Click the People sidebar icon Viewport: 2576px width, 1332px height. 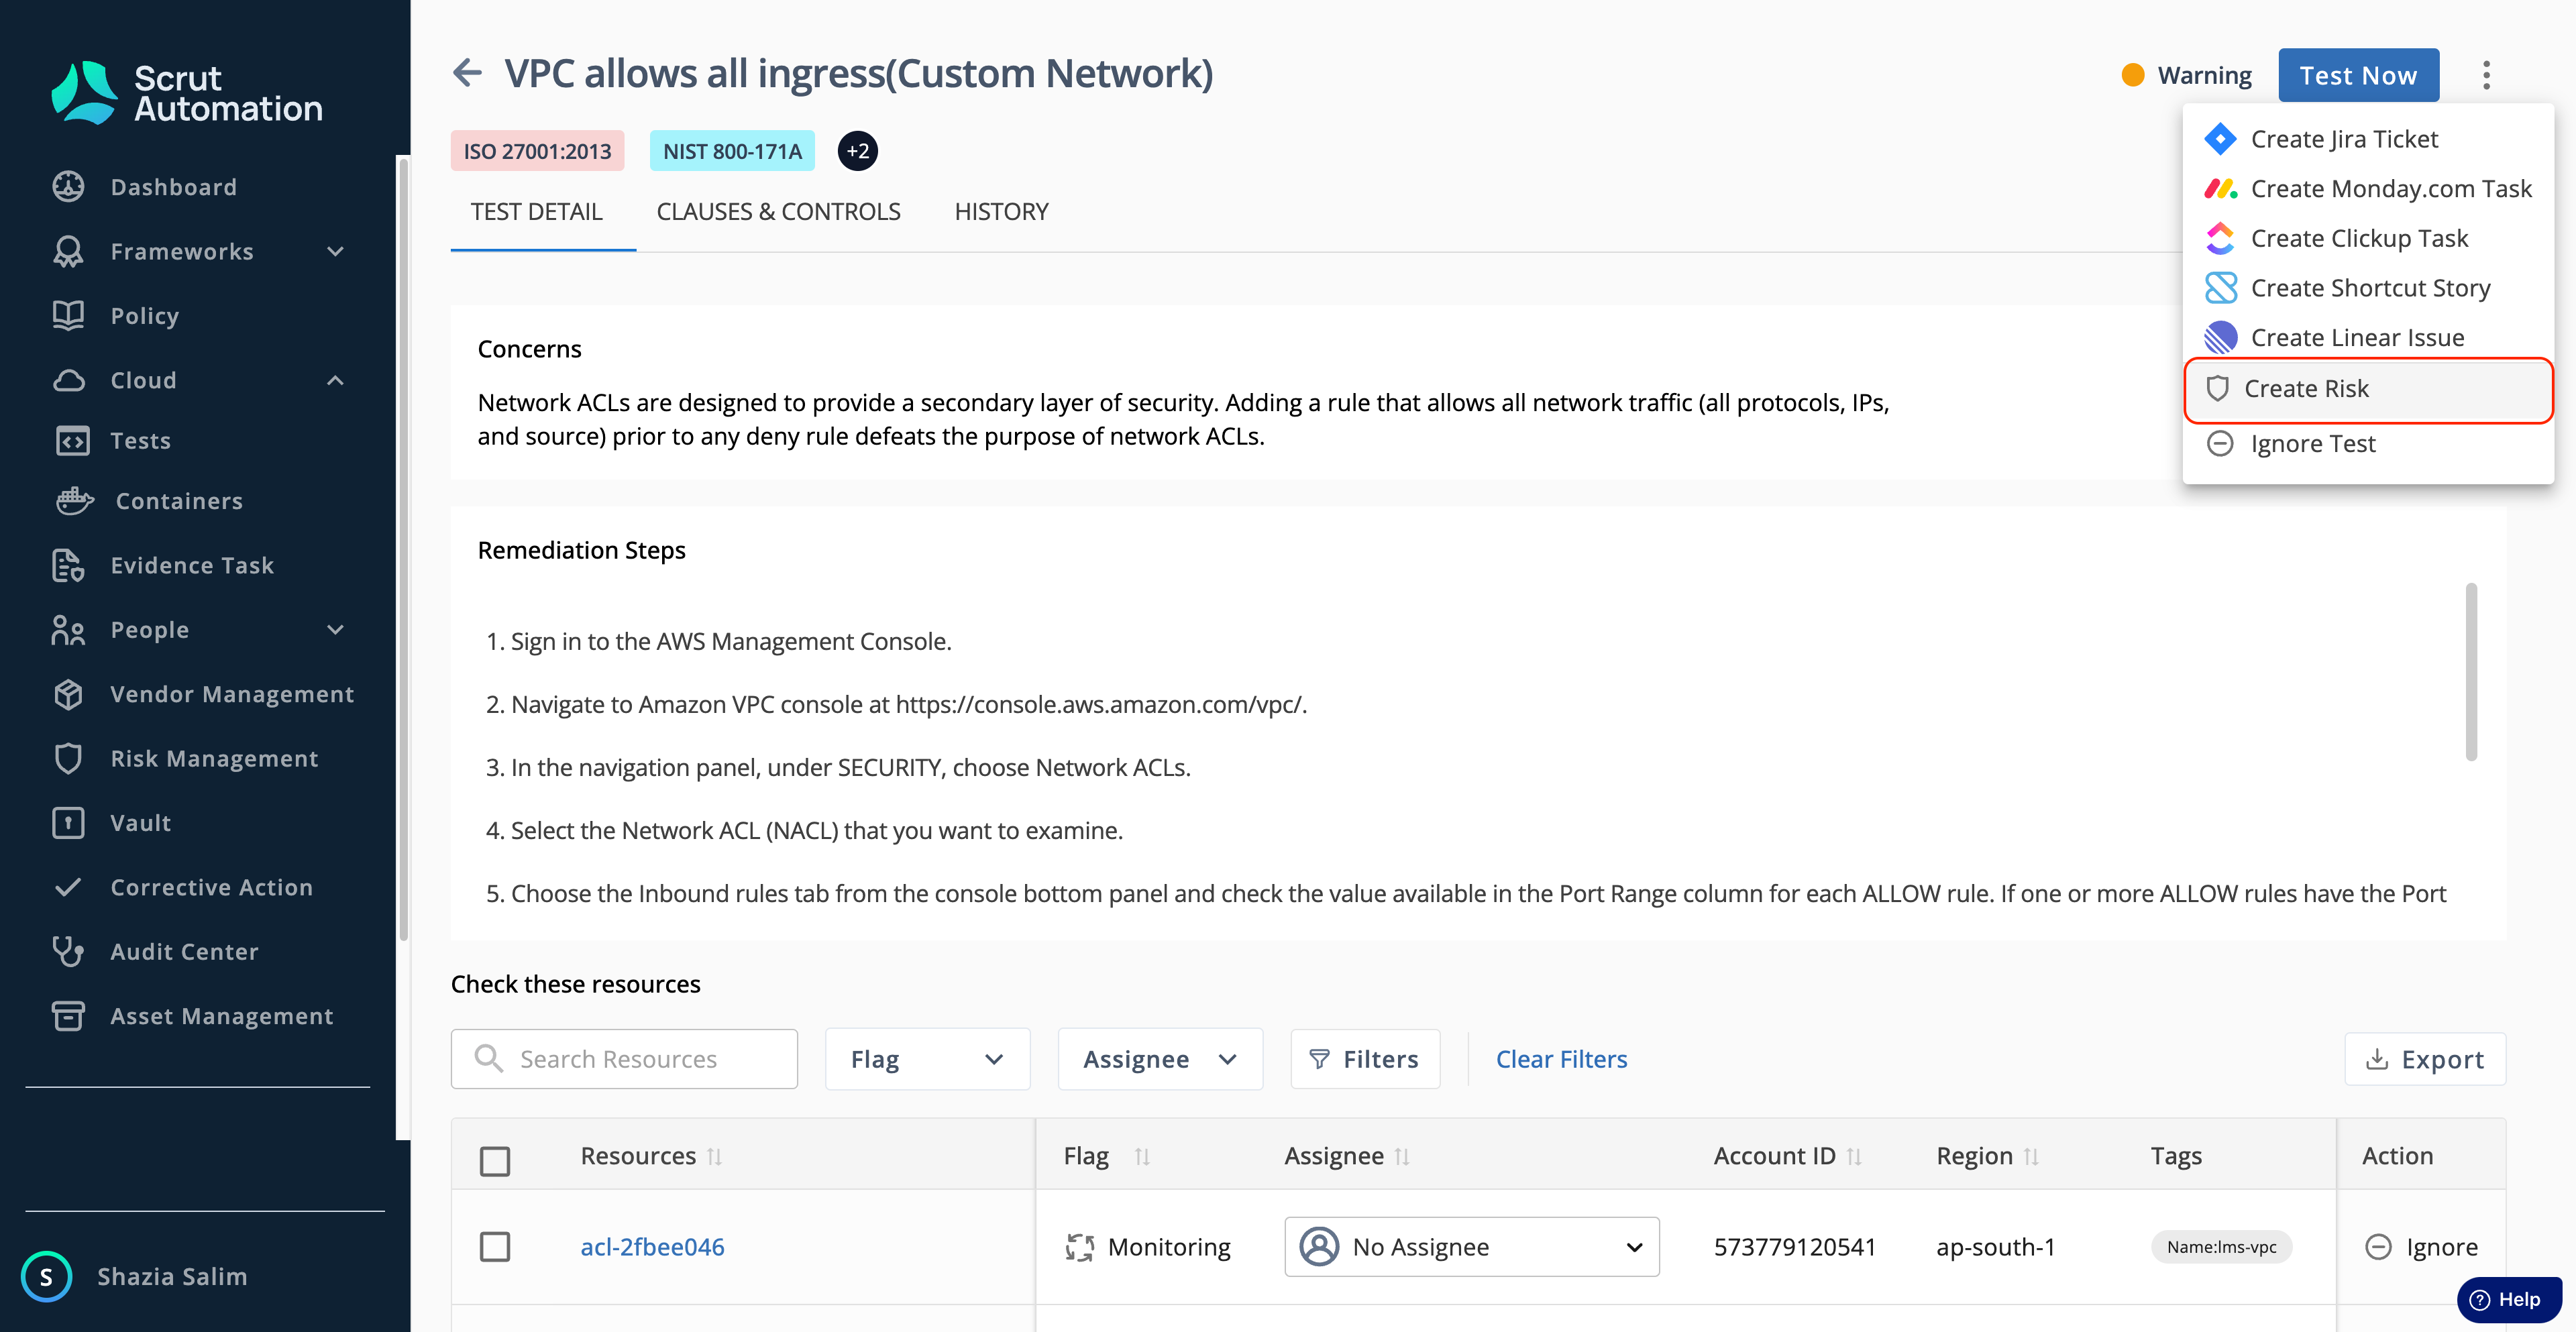68,630
